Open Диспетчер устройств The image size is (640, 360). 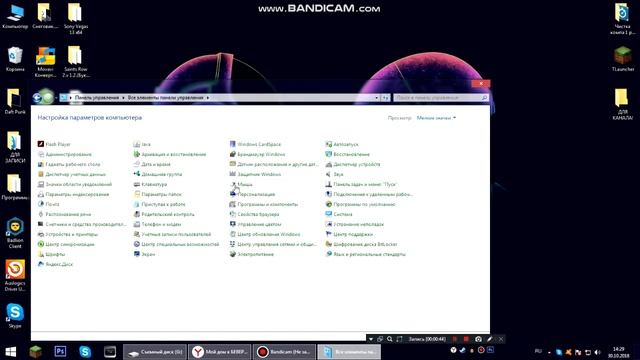353,164
